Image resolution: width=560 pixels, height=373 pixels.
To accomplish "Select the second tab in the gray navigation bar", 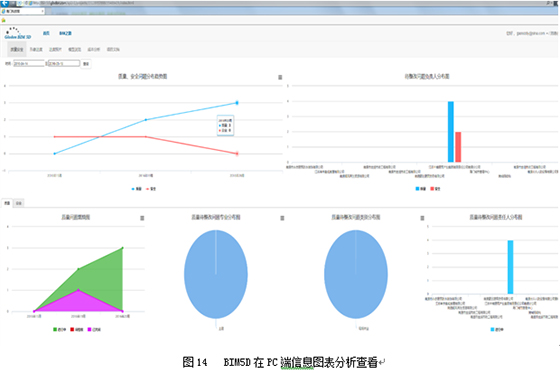I will pos(36,49).
